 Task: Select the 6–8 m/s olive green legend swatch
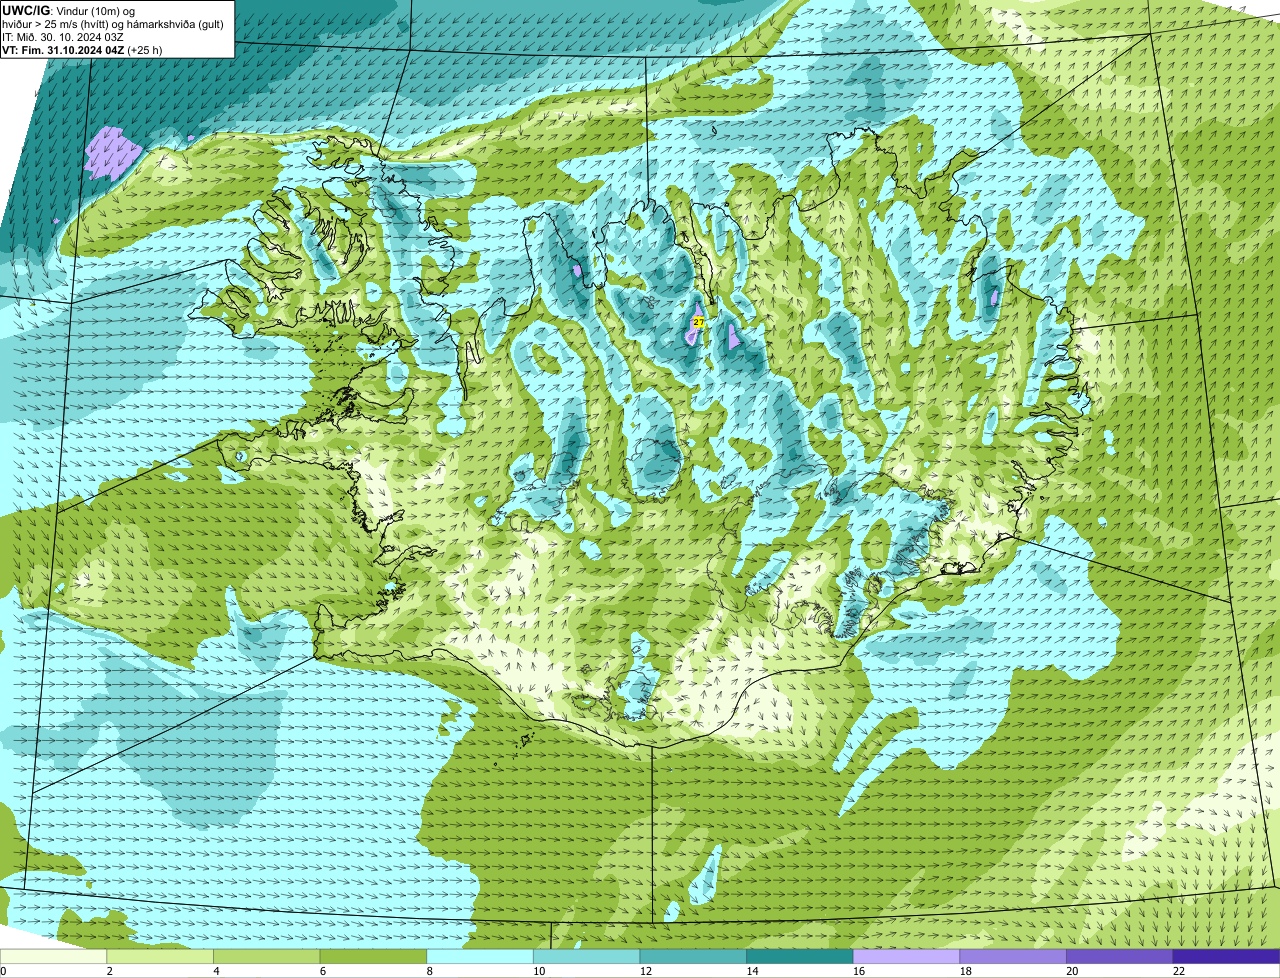(373, 956)
